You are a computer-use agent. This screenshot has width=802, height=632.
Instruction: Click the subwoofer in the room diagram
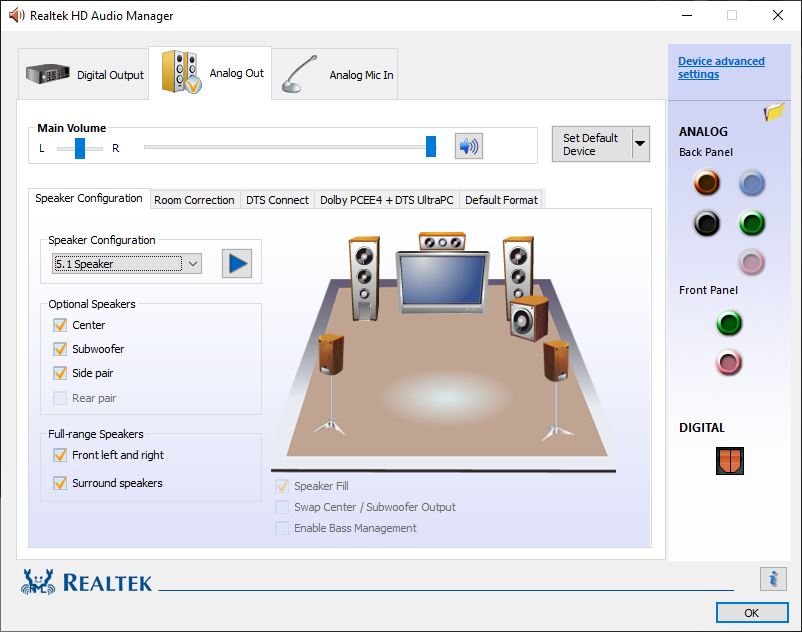(x=529, y=319)
